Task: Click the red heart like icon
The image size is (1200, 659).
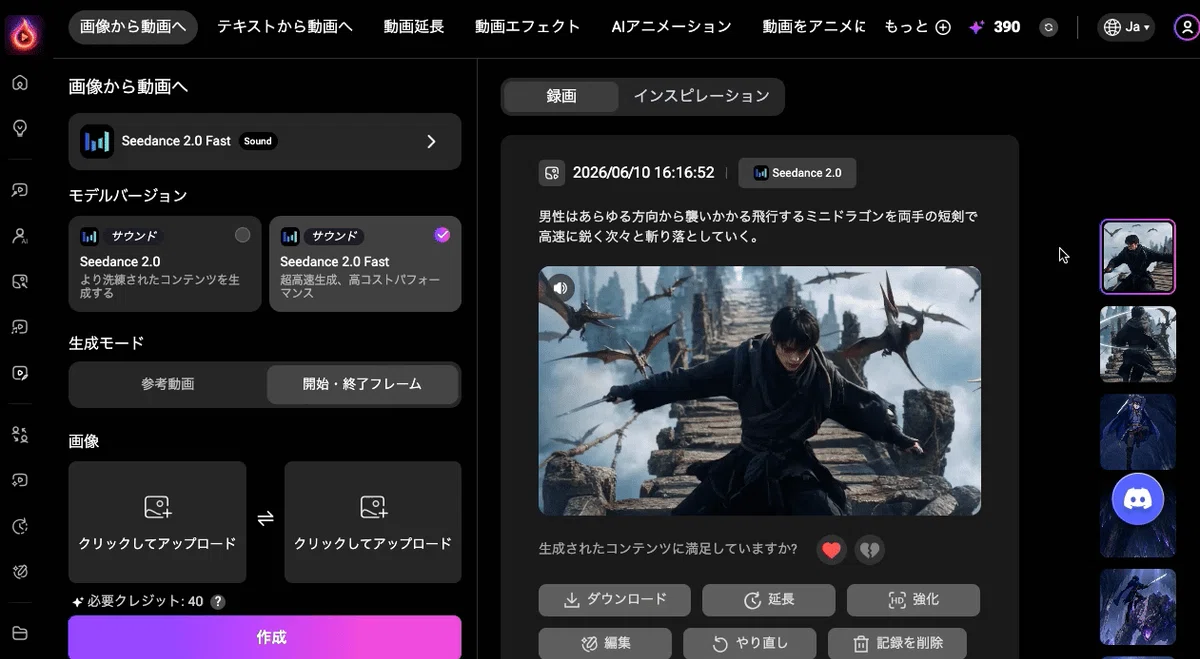Action: (x=831, y=549)
